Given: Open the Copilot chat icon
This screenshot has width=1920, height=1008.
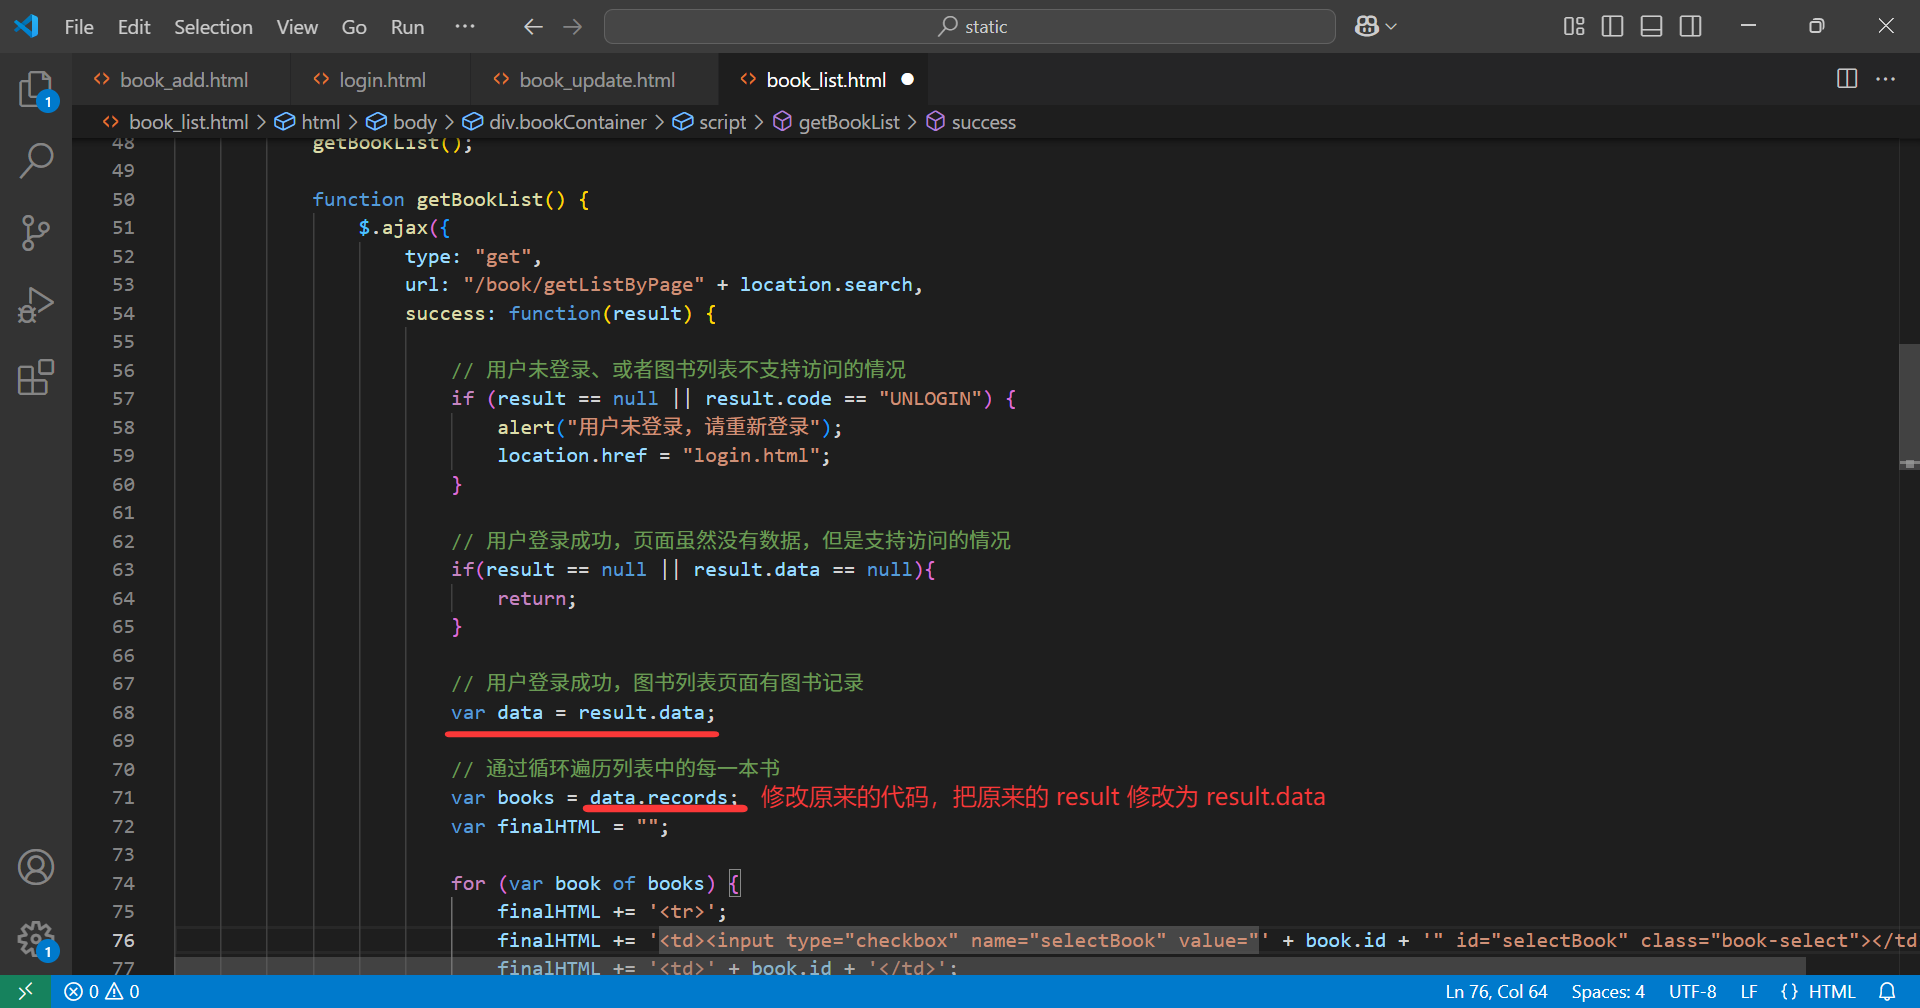Looking at the screenshot, I should coord(1366,26).
